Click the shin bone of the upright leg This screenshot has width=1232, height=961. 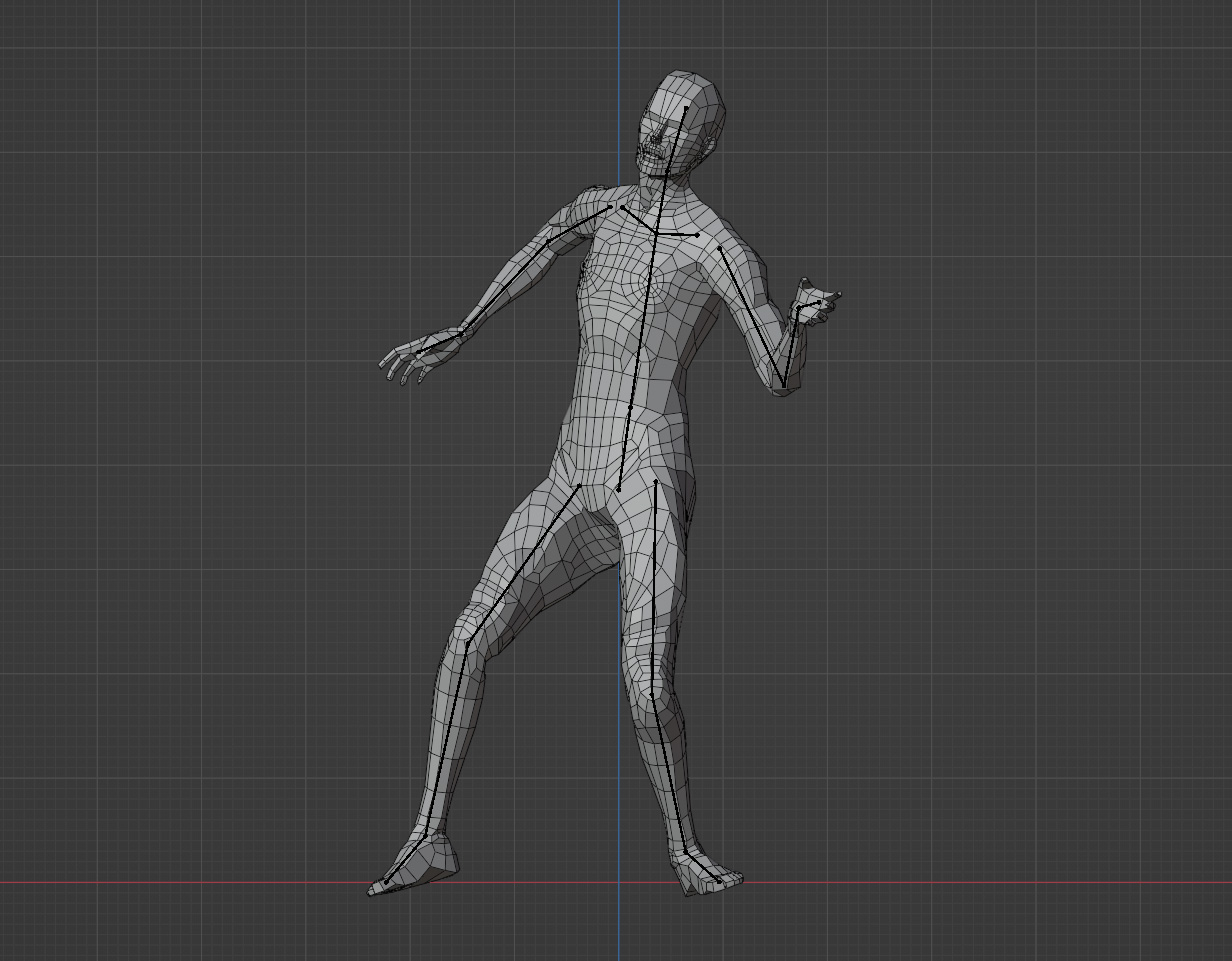(x=667, y=774)
